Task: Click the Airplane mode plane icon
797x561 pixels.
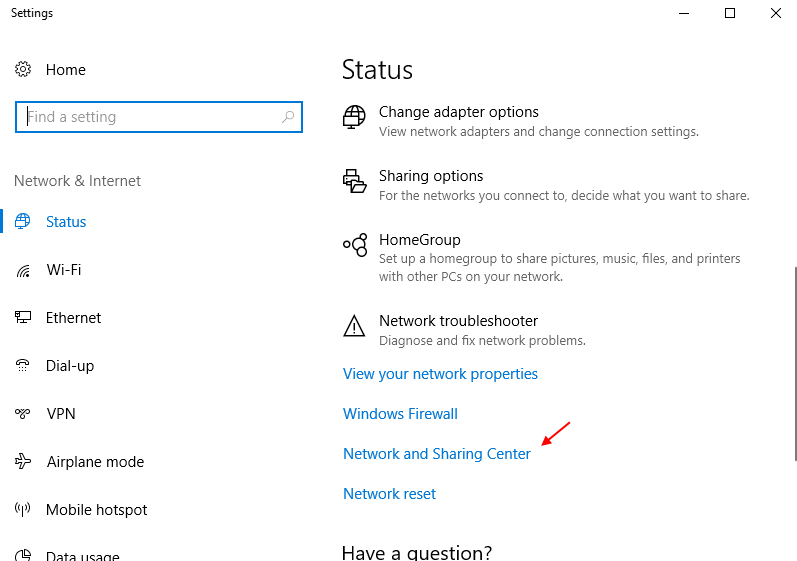Action: [x=23, y=461]
